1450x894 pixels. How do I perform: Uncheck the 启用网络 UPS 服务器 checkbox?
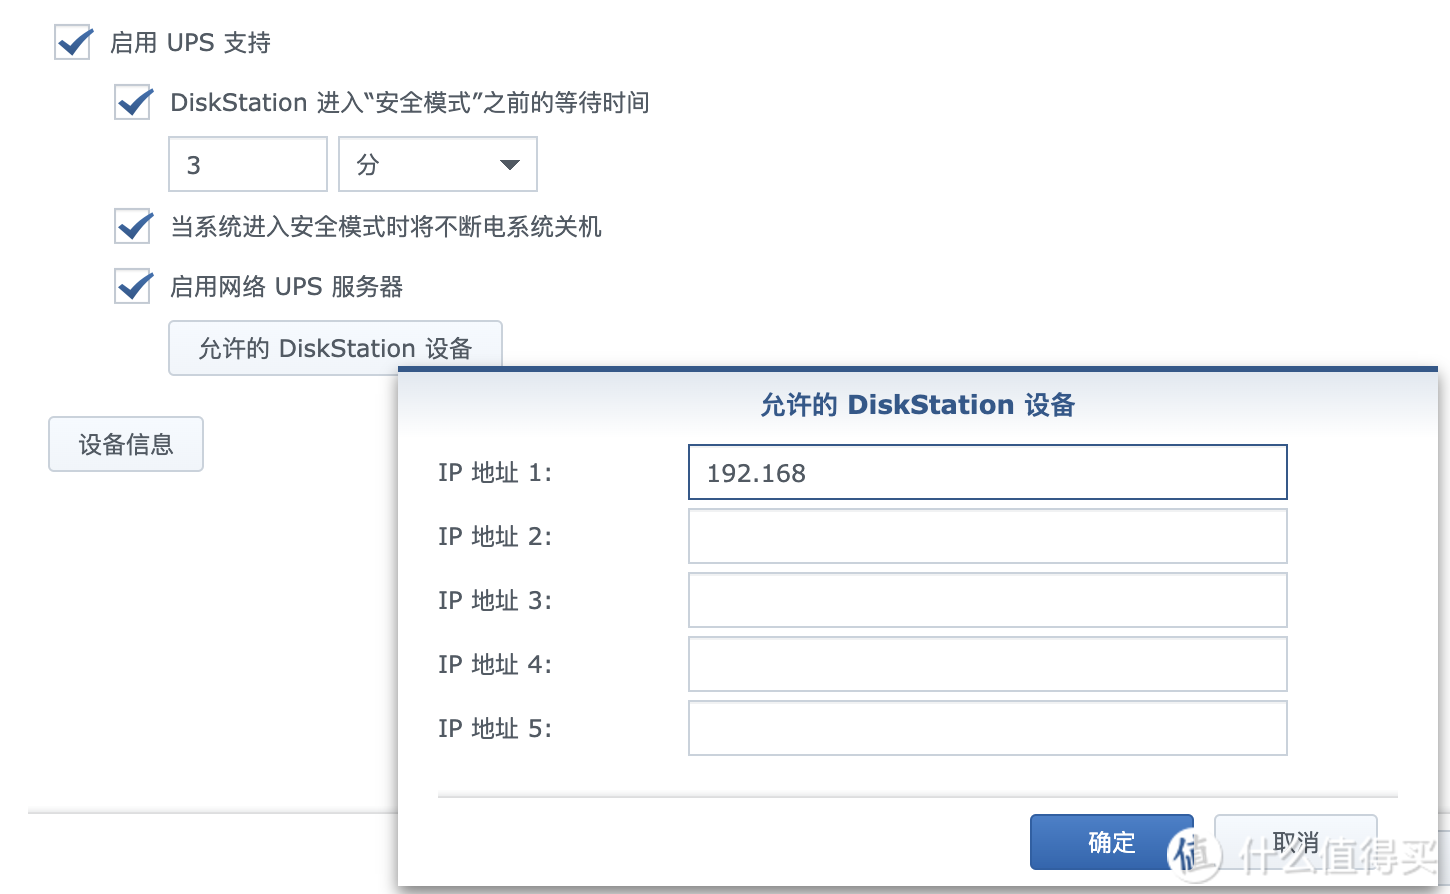(133, 287)
